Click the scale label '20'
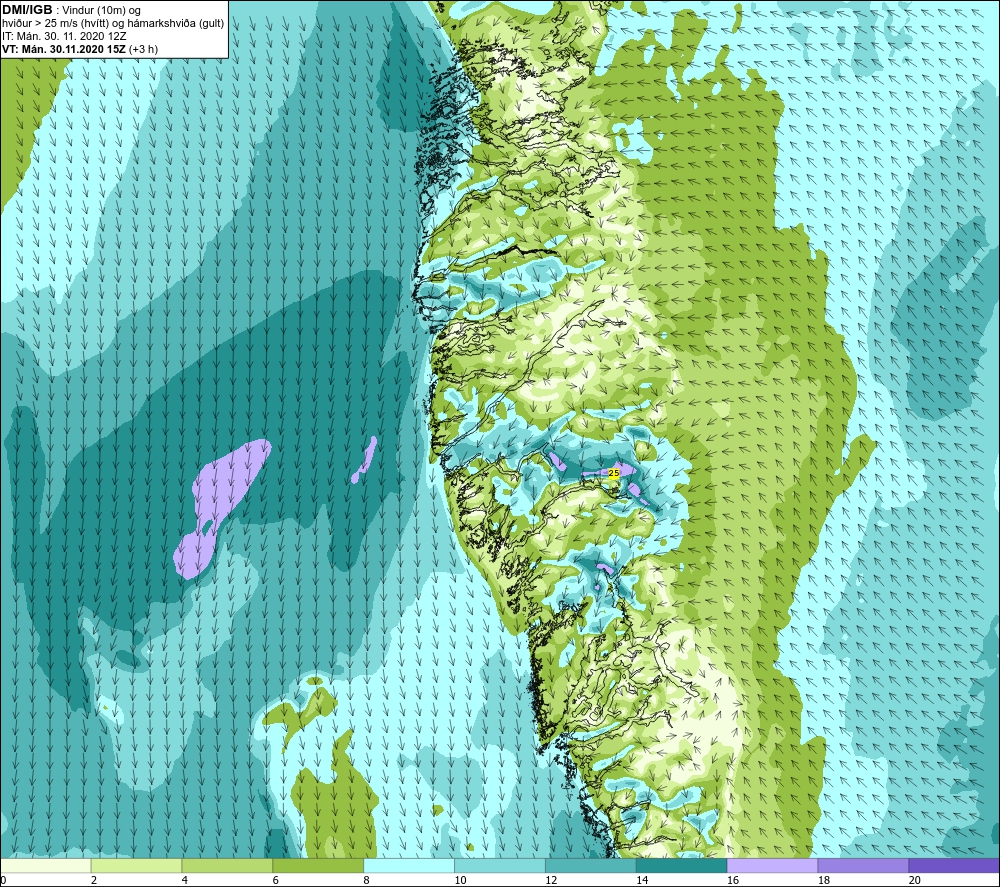1000x887 pixels. click(x=915, y=881)
